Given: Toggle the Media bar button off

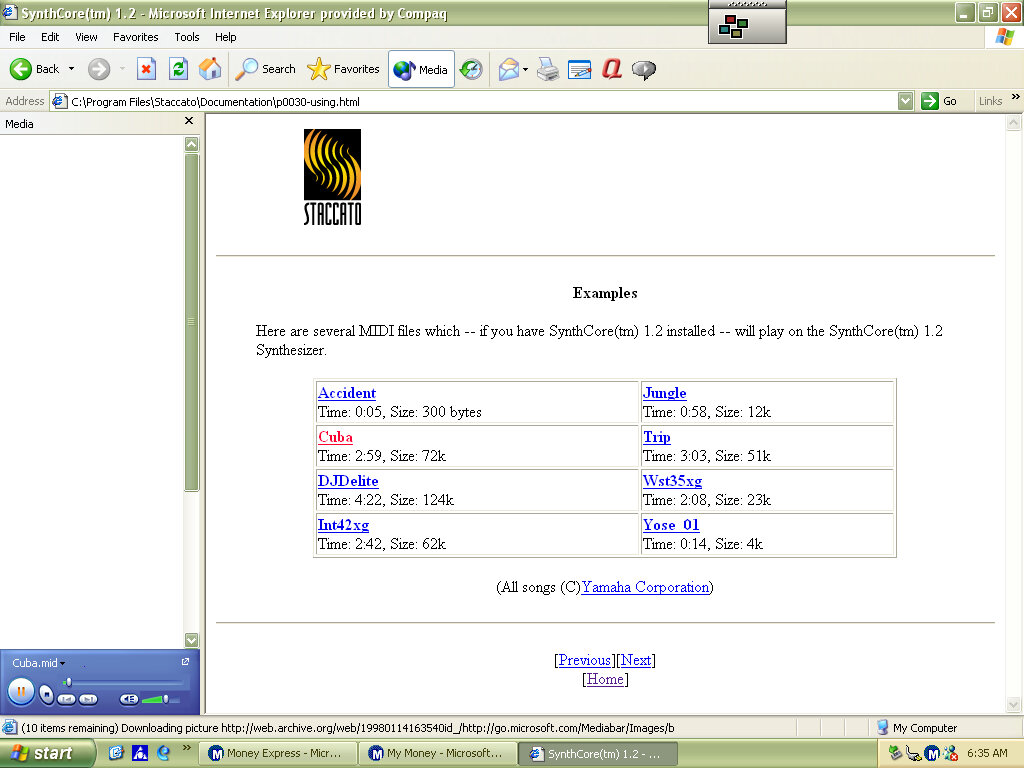Looking at the screenshot, I should 421,69.
